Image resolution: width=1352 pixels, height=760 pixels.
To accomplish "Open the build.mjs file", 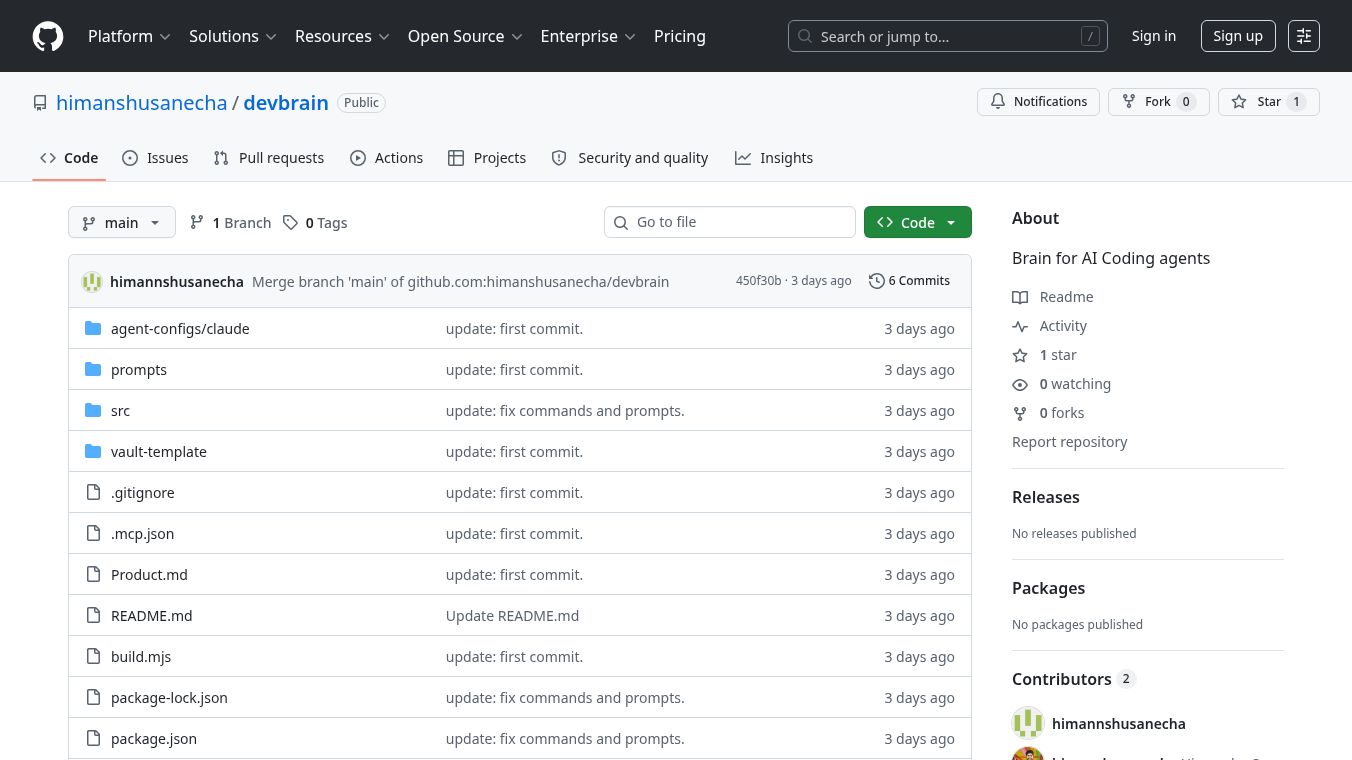I will [x=141, y=657].
